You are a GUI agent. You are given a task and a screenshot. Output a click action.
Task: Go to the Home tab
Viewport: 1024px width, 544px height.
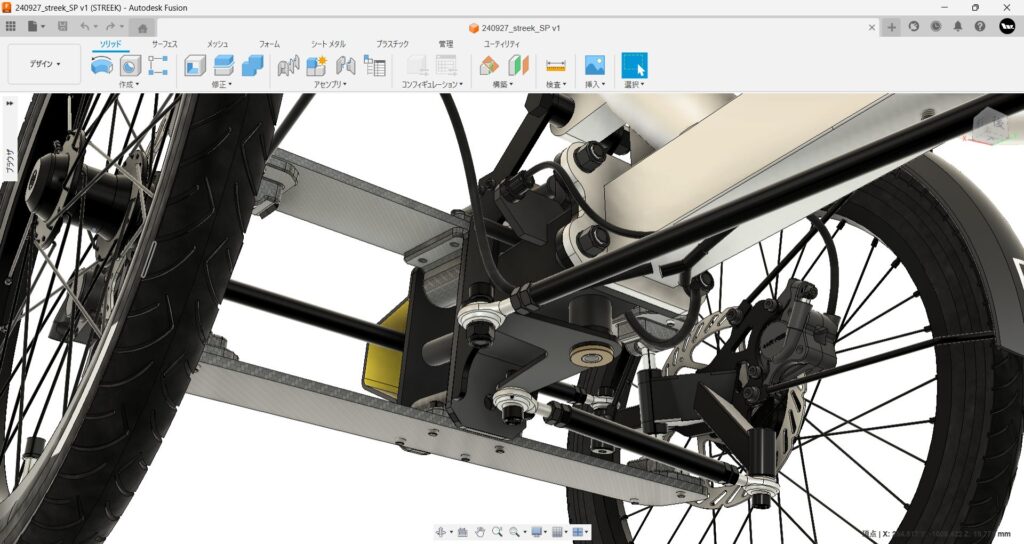[x=142, y=27]
